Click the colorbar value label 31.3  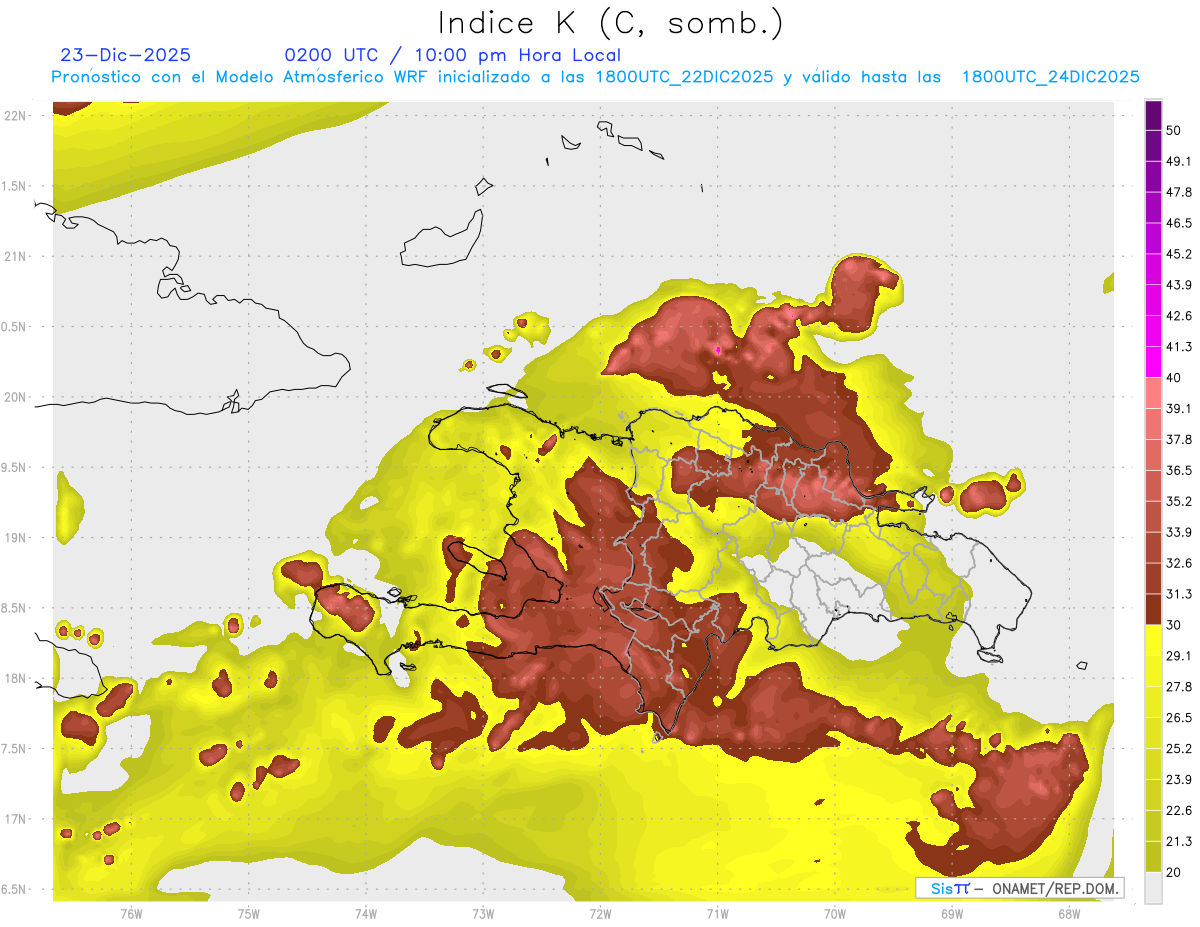[1179, 594]
